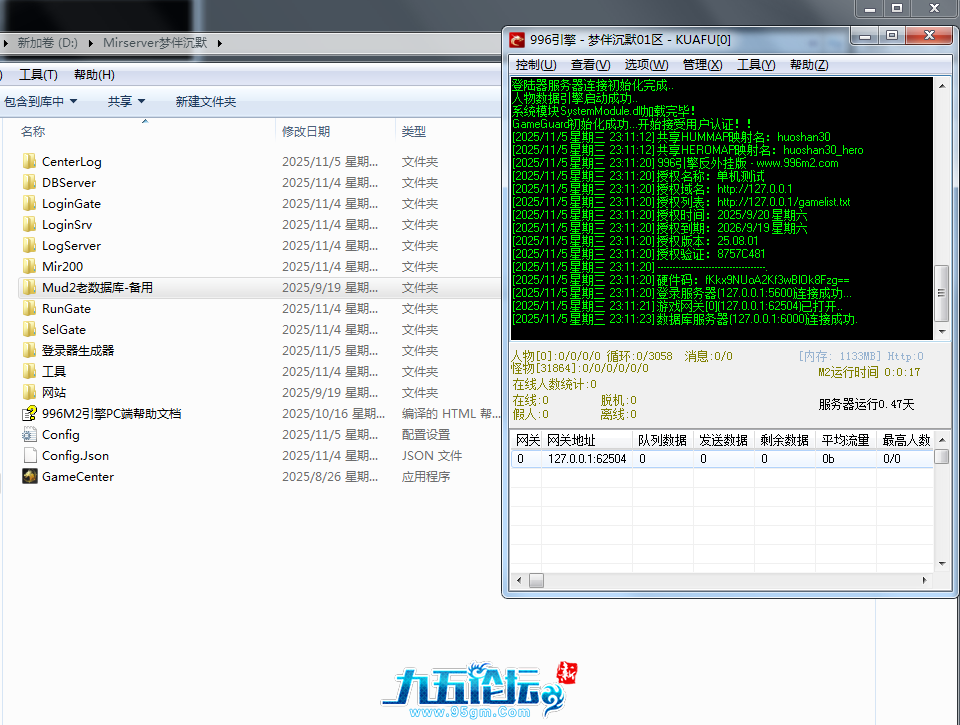Click the Config settings file icon
The height and width of the screenshot is (725, 960).
(x=30, y=434)
